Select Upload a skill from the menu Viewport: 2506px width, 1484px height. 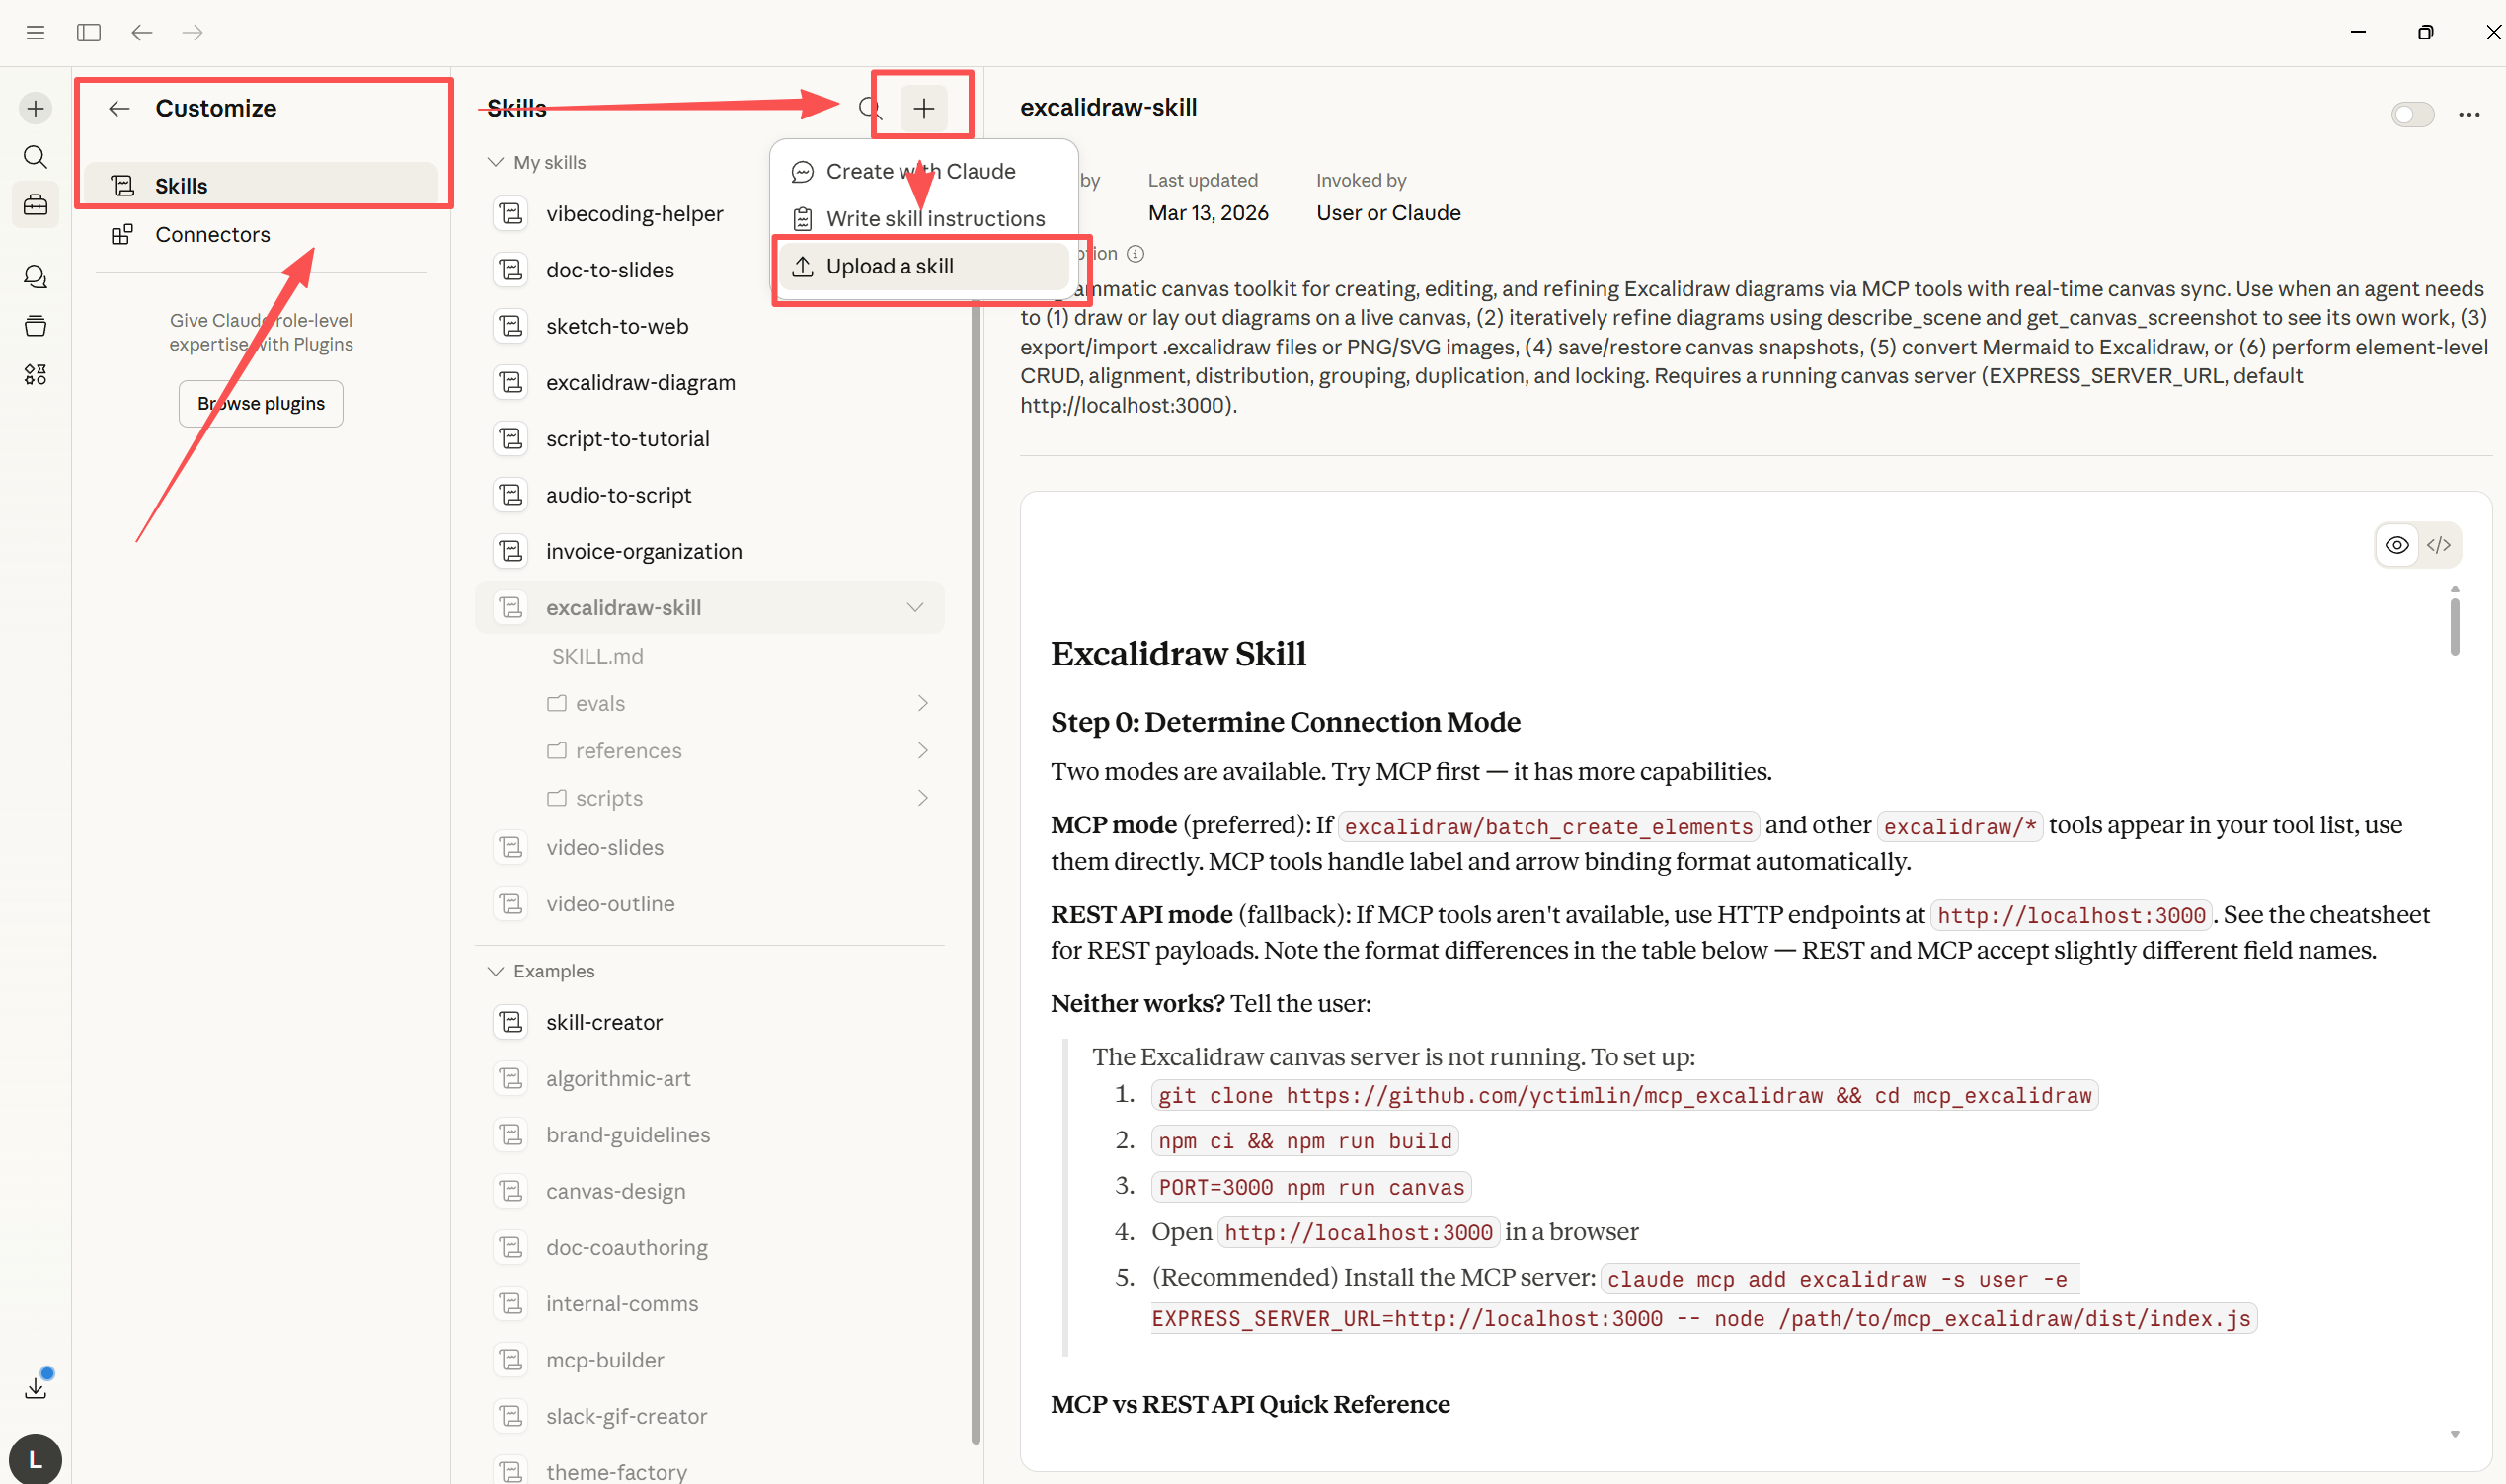pyautogui.click(x=889, y=266)
